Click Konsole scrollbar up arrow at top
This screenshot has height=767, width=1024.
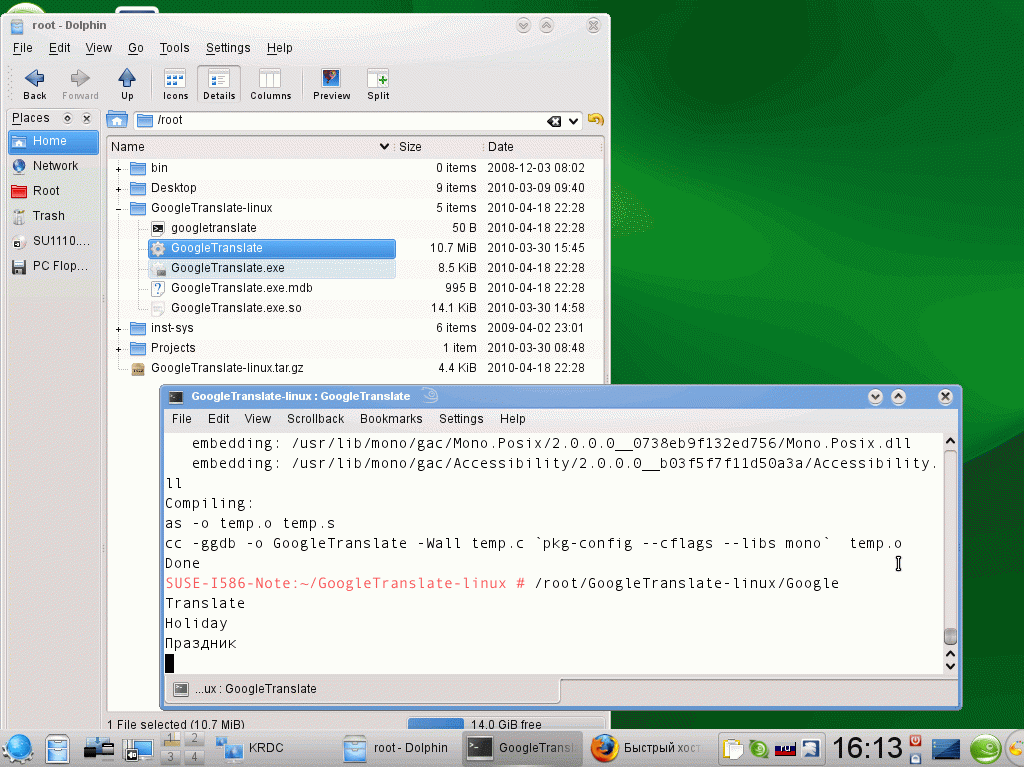(950, 441)
